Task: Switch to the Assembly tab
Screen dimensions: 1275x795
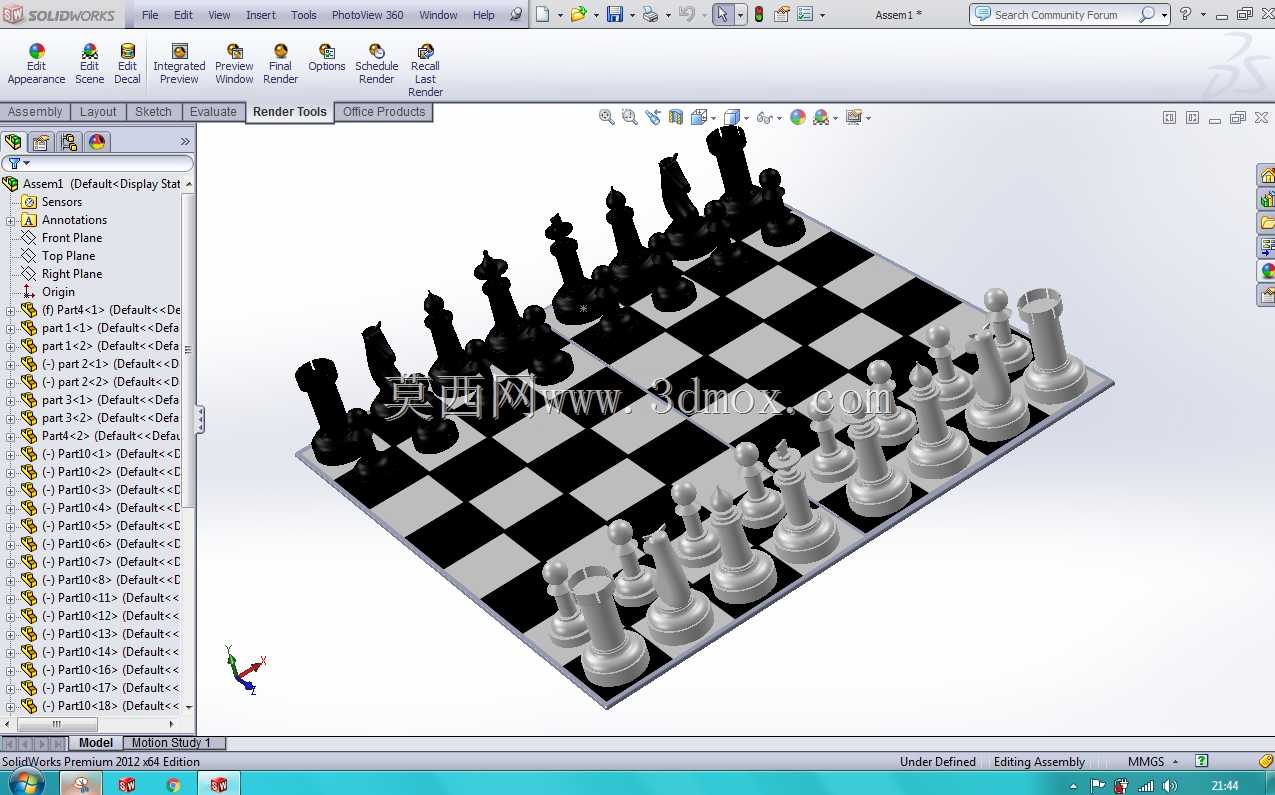Action: click(x=35, y=112)
